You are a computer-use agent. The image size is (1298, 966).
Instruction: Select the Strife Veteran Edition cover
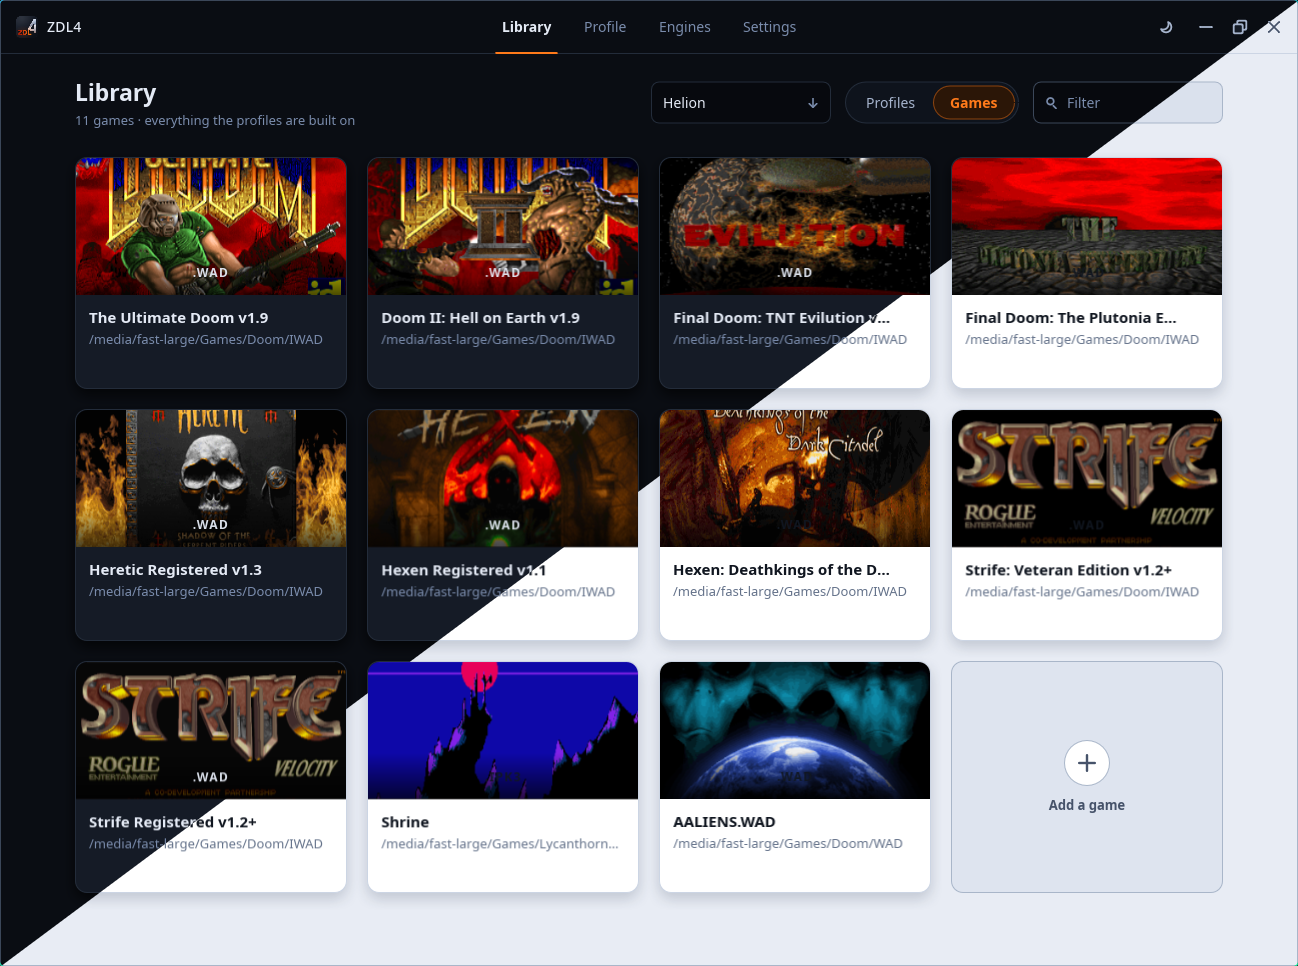point(1087,478)
